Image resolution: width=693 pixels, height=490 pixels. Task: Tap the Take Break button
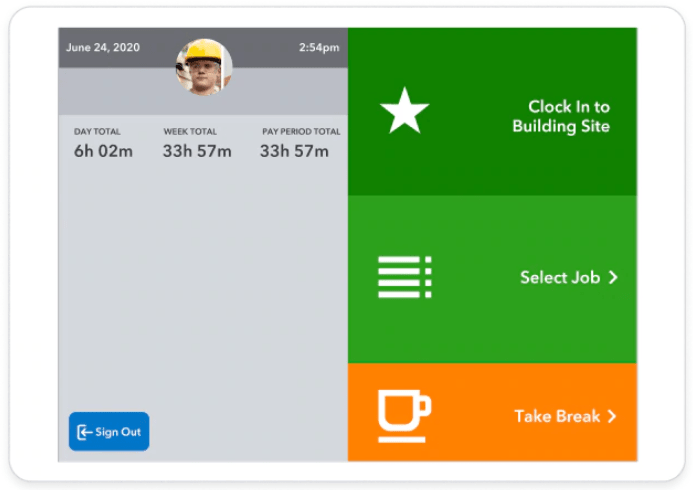point(492,412)
